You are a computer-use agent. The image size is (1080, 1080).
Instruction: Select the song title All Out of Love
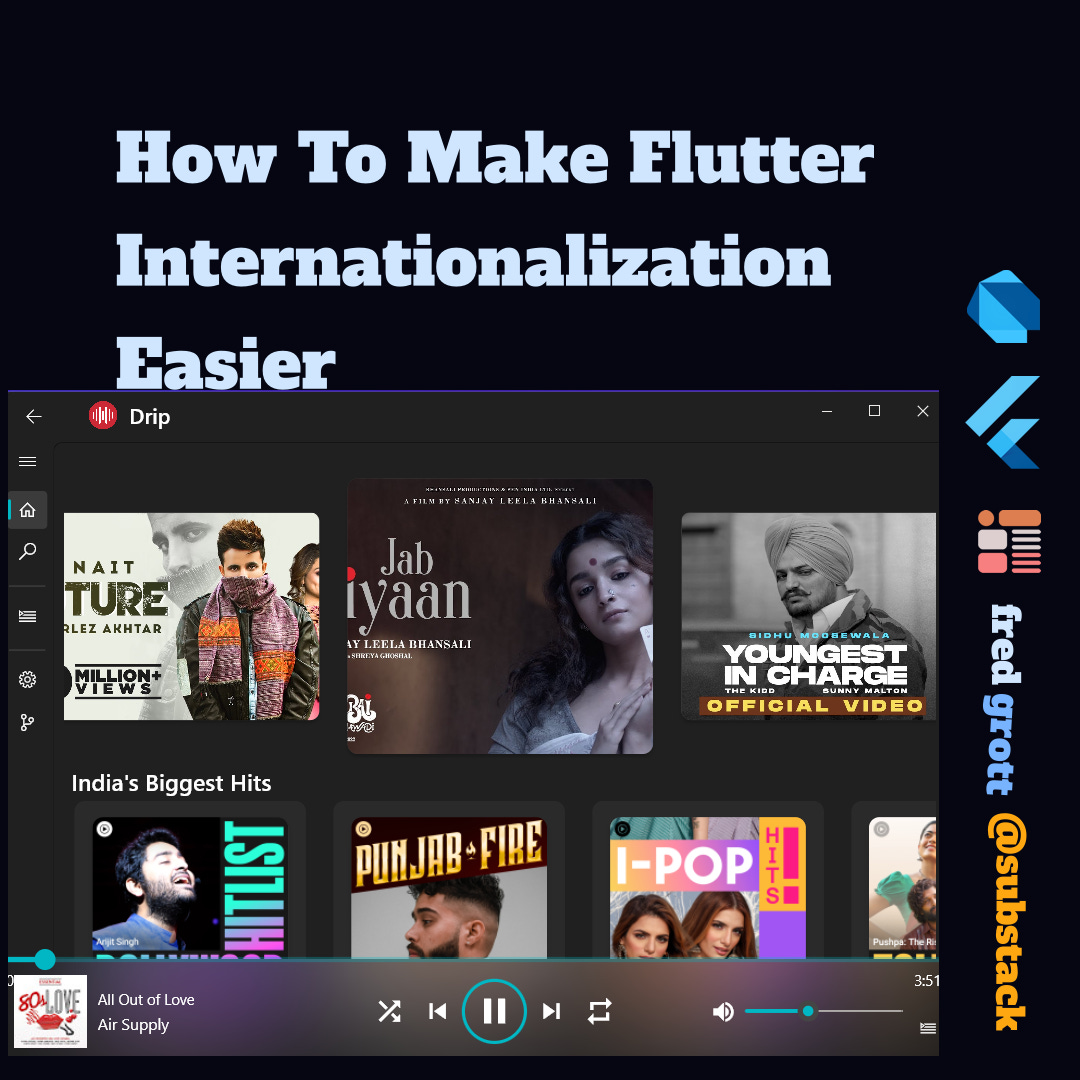[145, 999]
